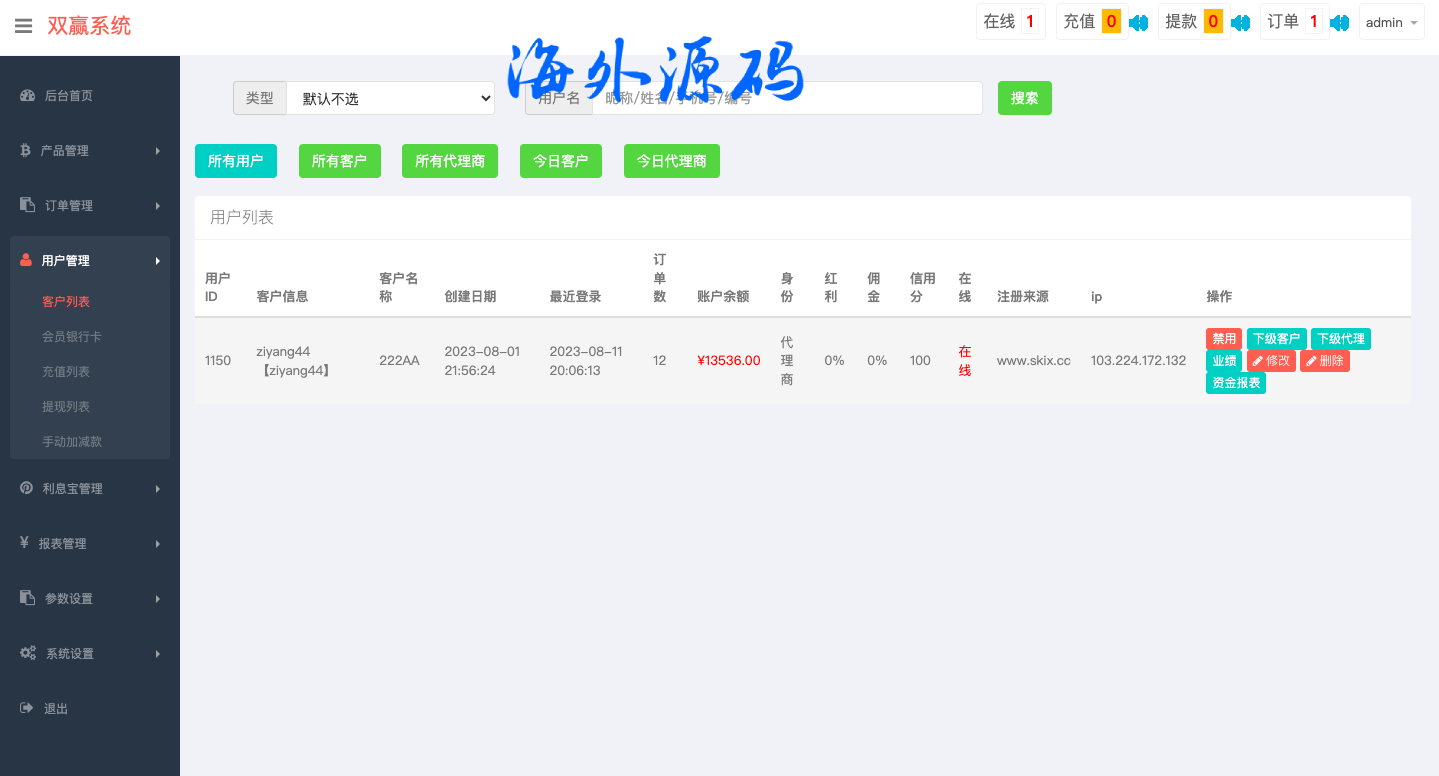
Task: Click the green 搜索 button
Action: pos(1024,98)
